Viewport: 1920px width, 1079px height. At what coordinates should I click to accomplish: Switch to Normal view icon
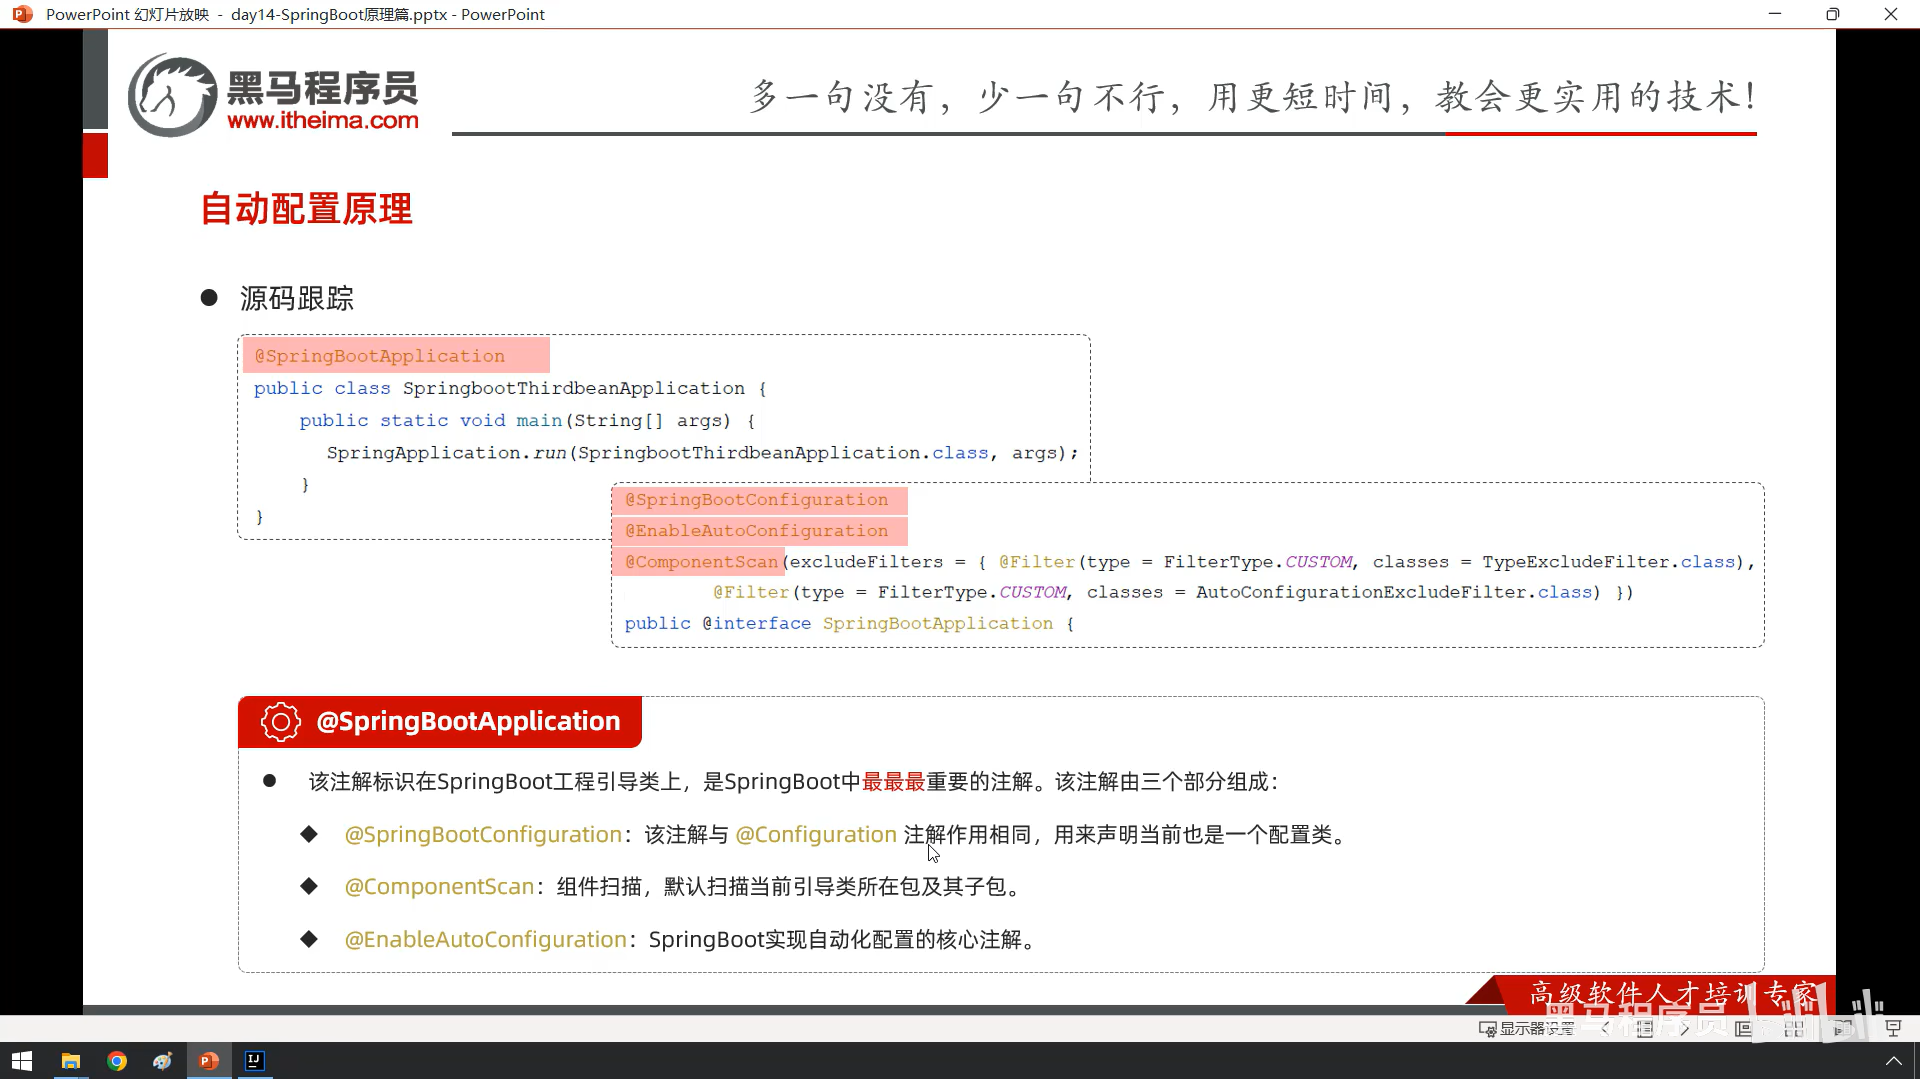click(x=1744, y=1028)
